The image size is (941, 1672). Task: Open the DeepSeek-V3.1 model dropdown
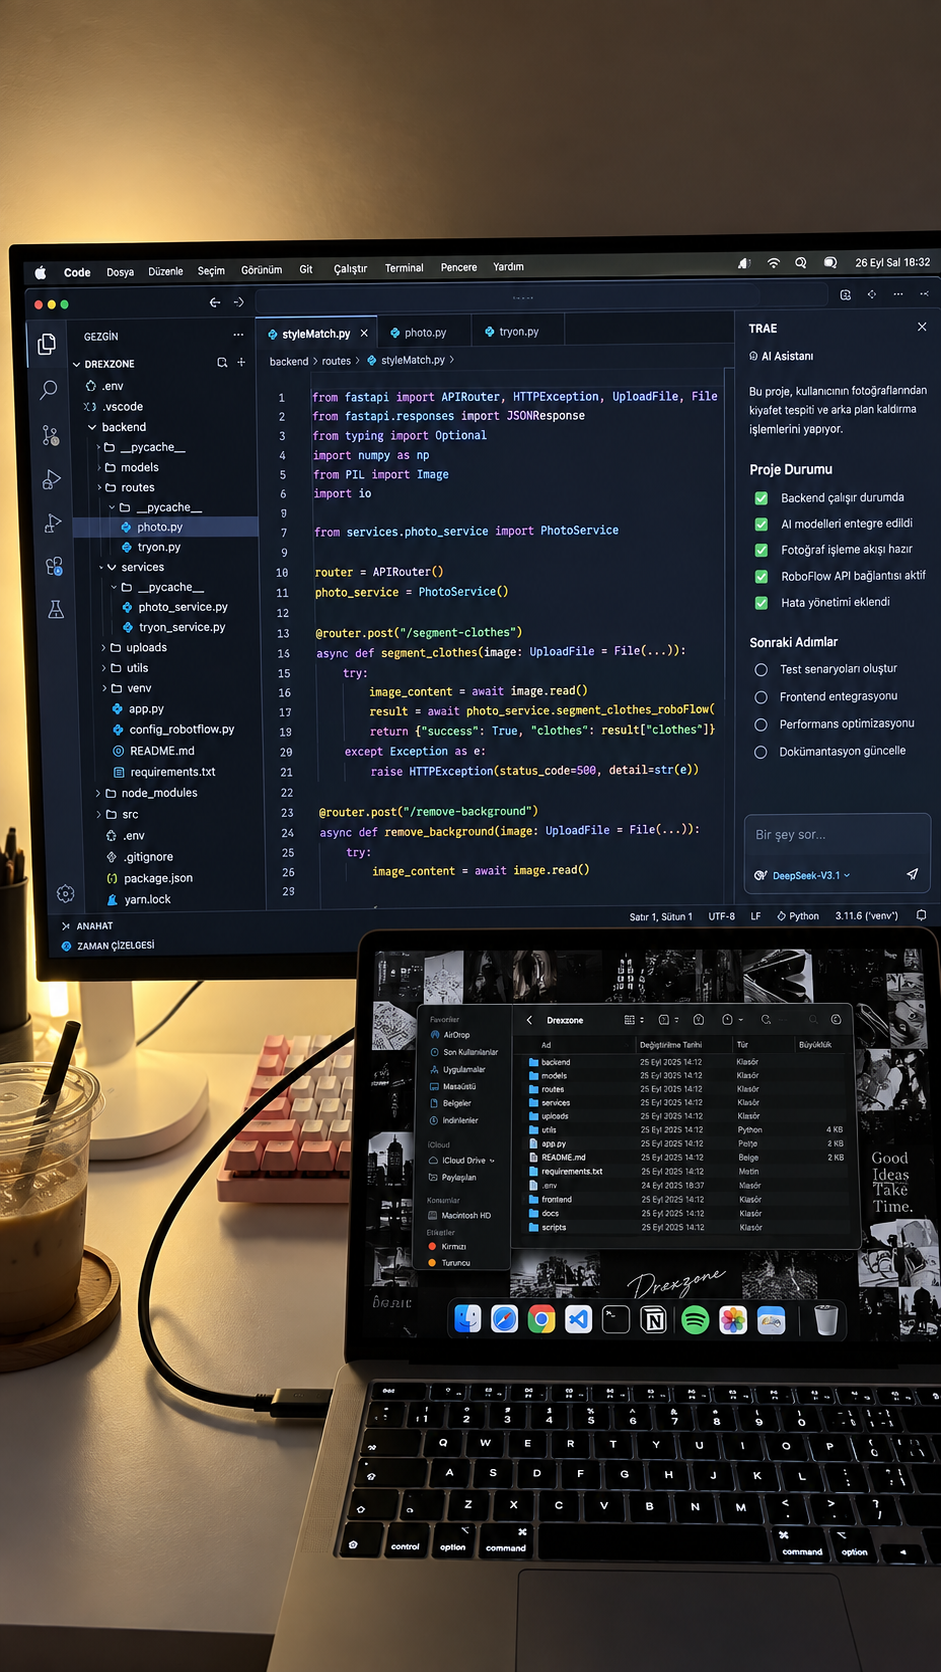point(810,875)
